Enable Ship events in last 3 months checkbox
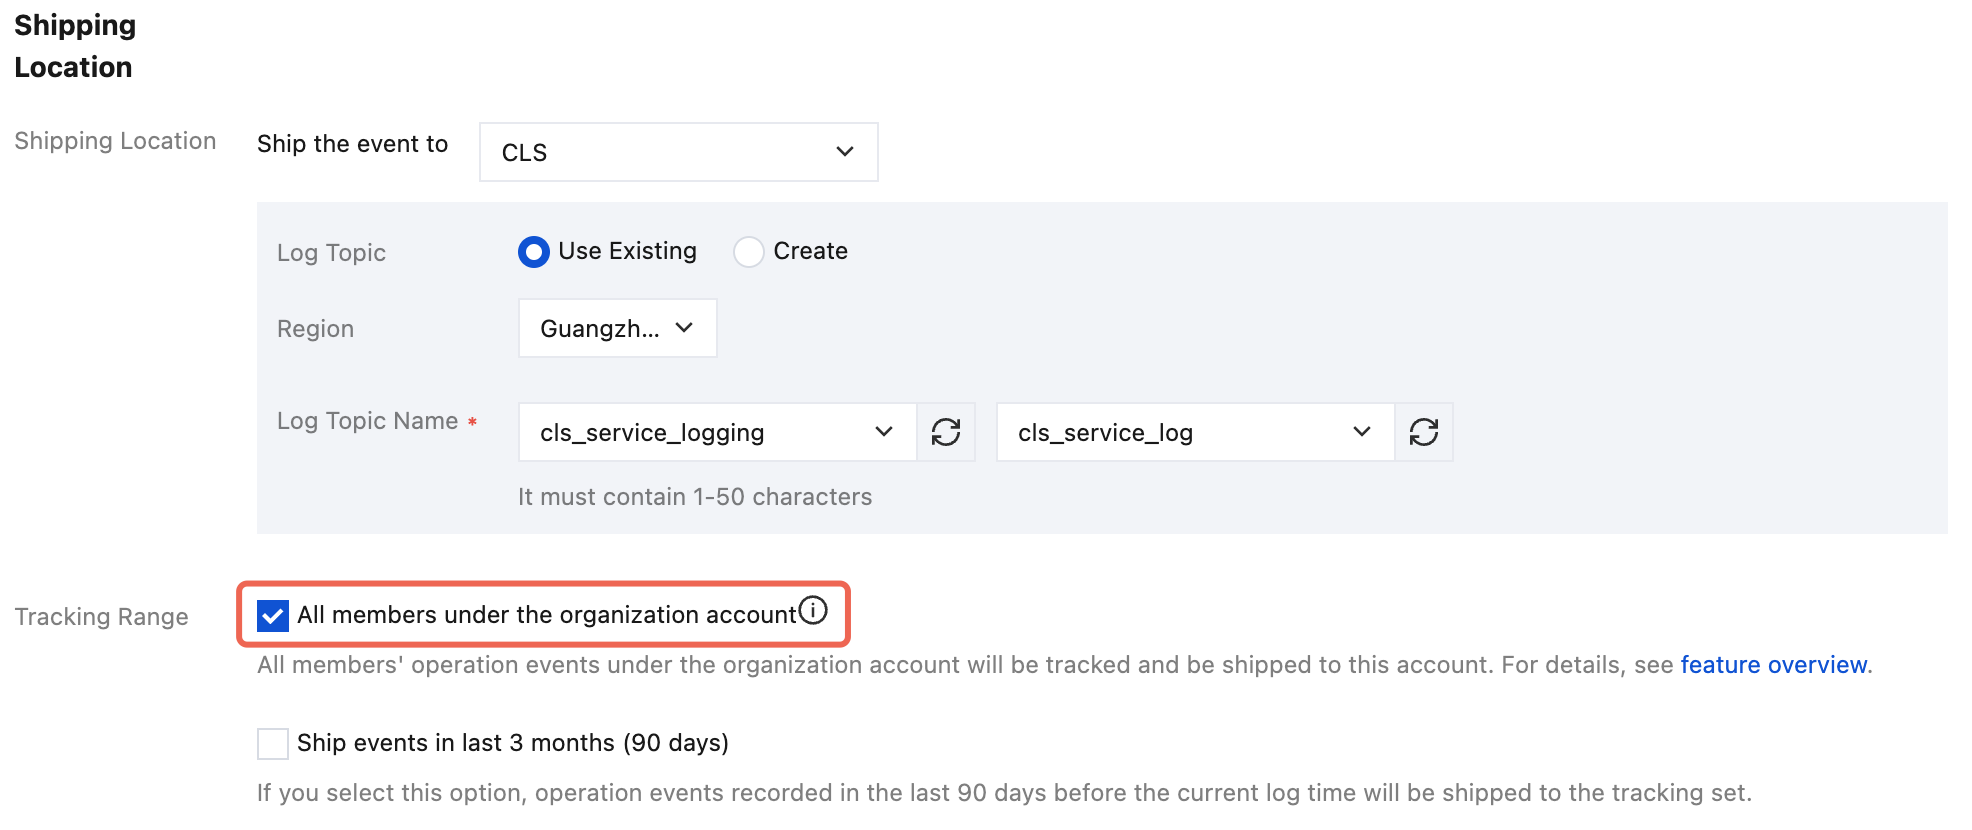The height and width of the screenshot is (830, 1972). pos(273,744)
